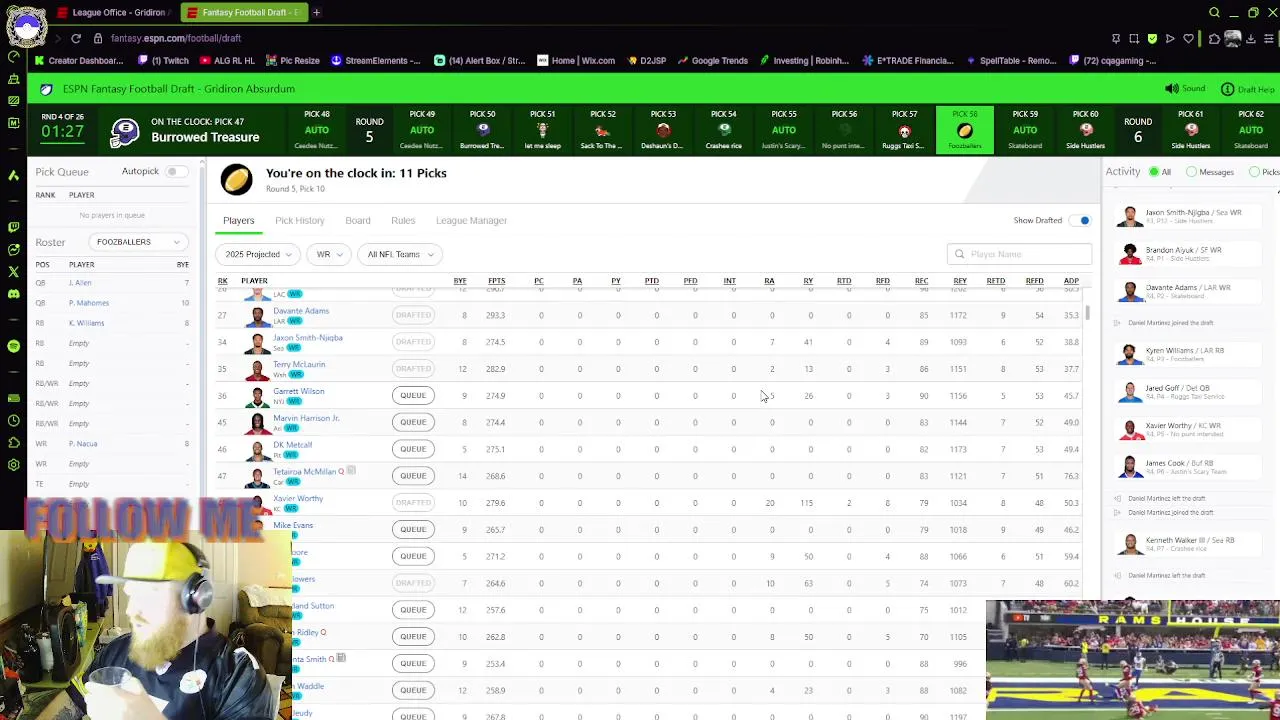
Task: Switch to the League Manager tab
Action: point(471,220)
